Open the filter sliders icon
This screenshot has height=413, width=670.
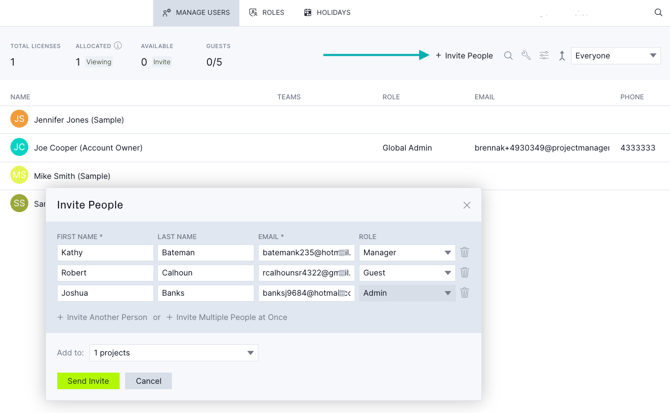pyautogui.click(x=544, y=56)
